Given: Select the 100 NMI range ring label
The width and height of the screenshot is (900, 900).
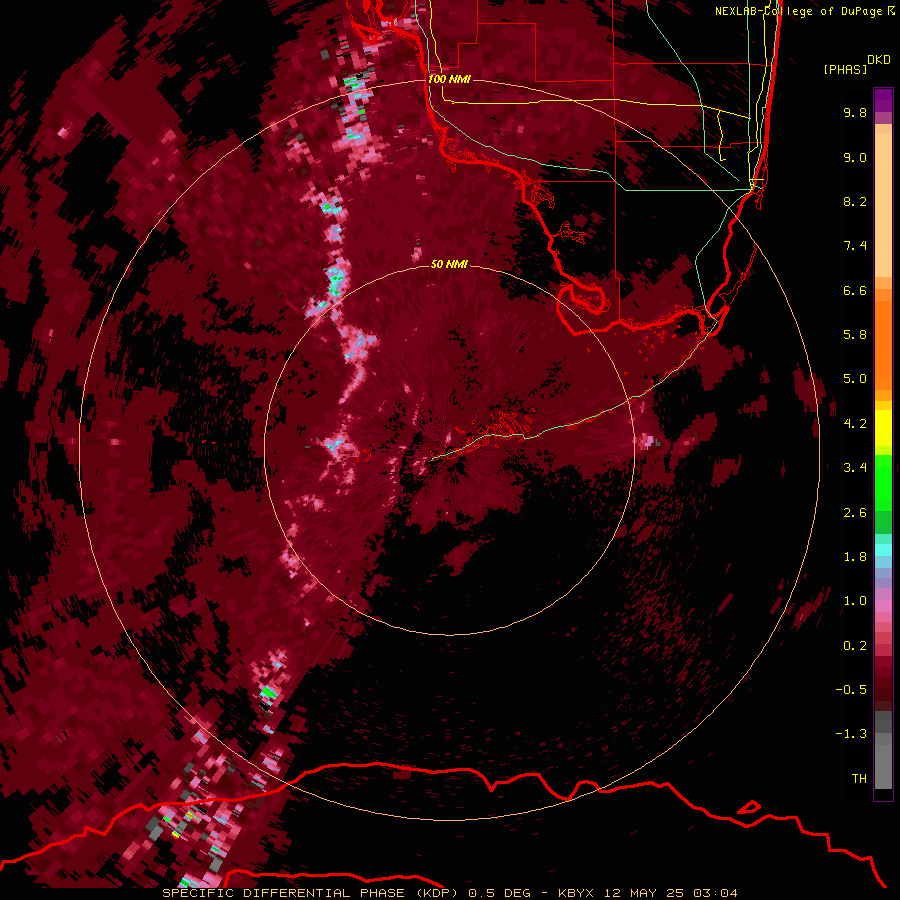Looking at the screenshot, I should [449, 79].
